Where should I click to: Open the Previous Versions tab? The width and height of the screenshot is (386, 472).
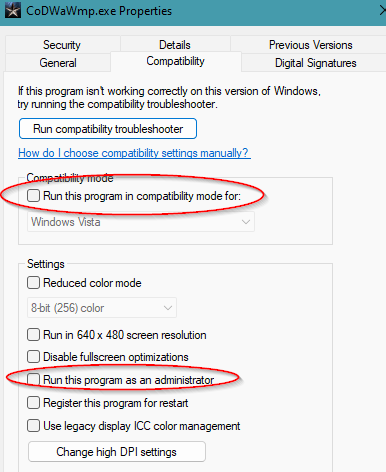coord(310,45)
